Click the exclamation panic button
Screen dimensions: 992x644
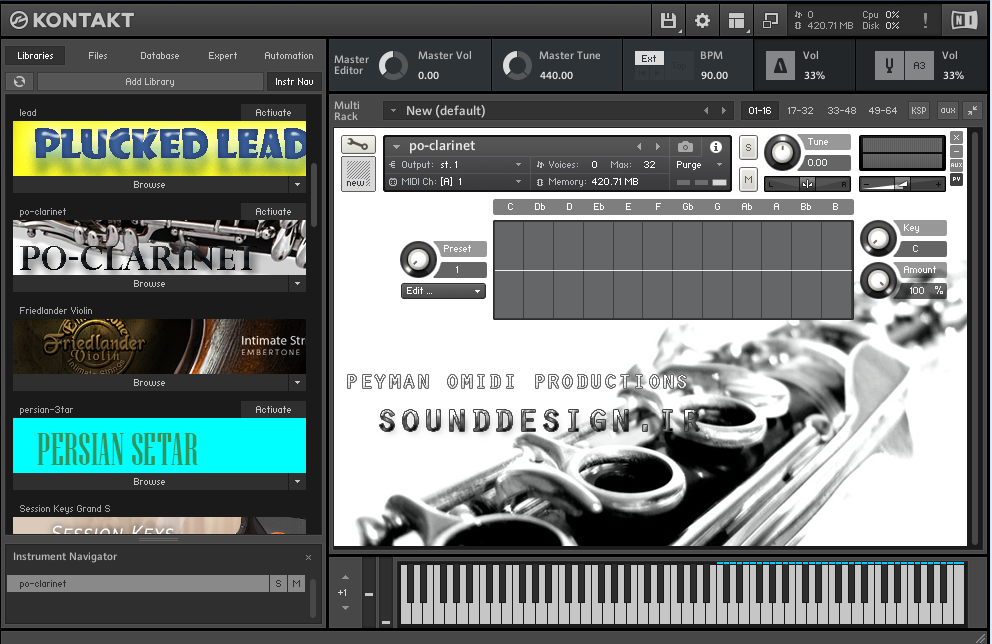925,20
